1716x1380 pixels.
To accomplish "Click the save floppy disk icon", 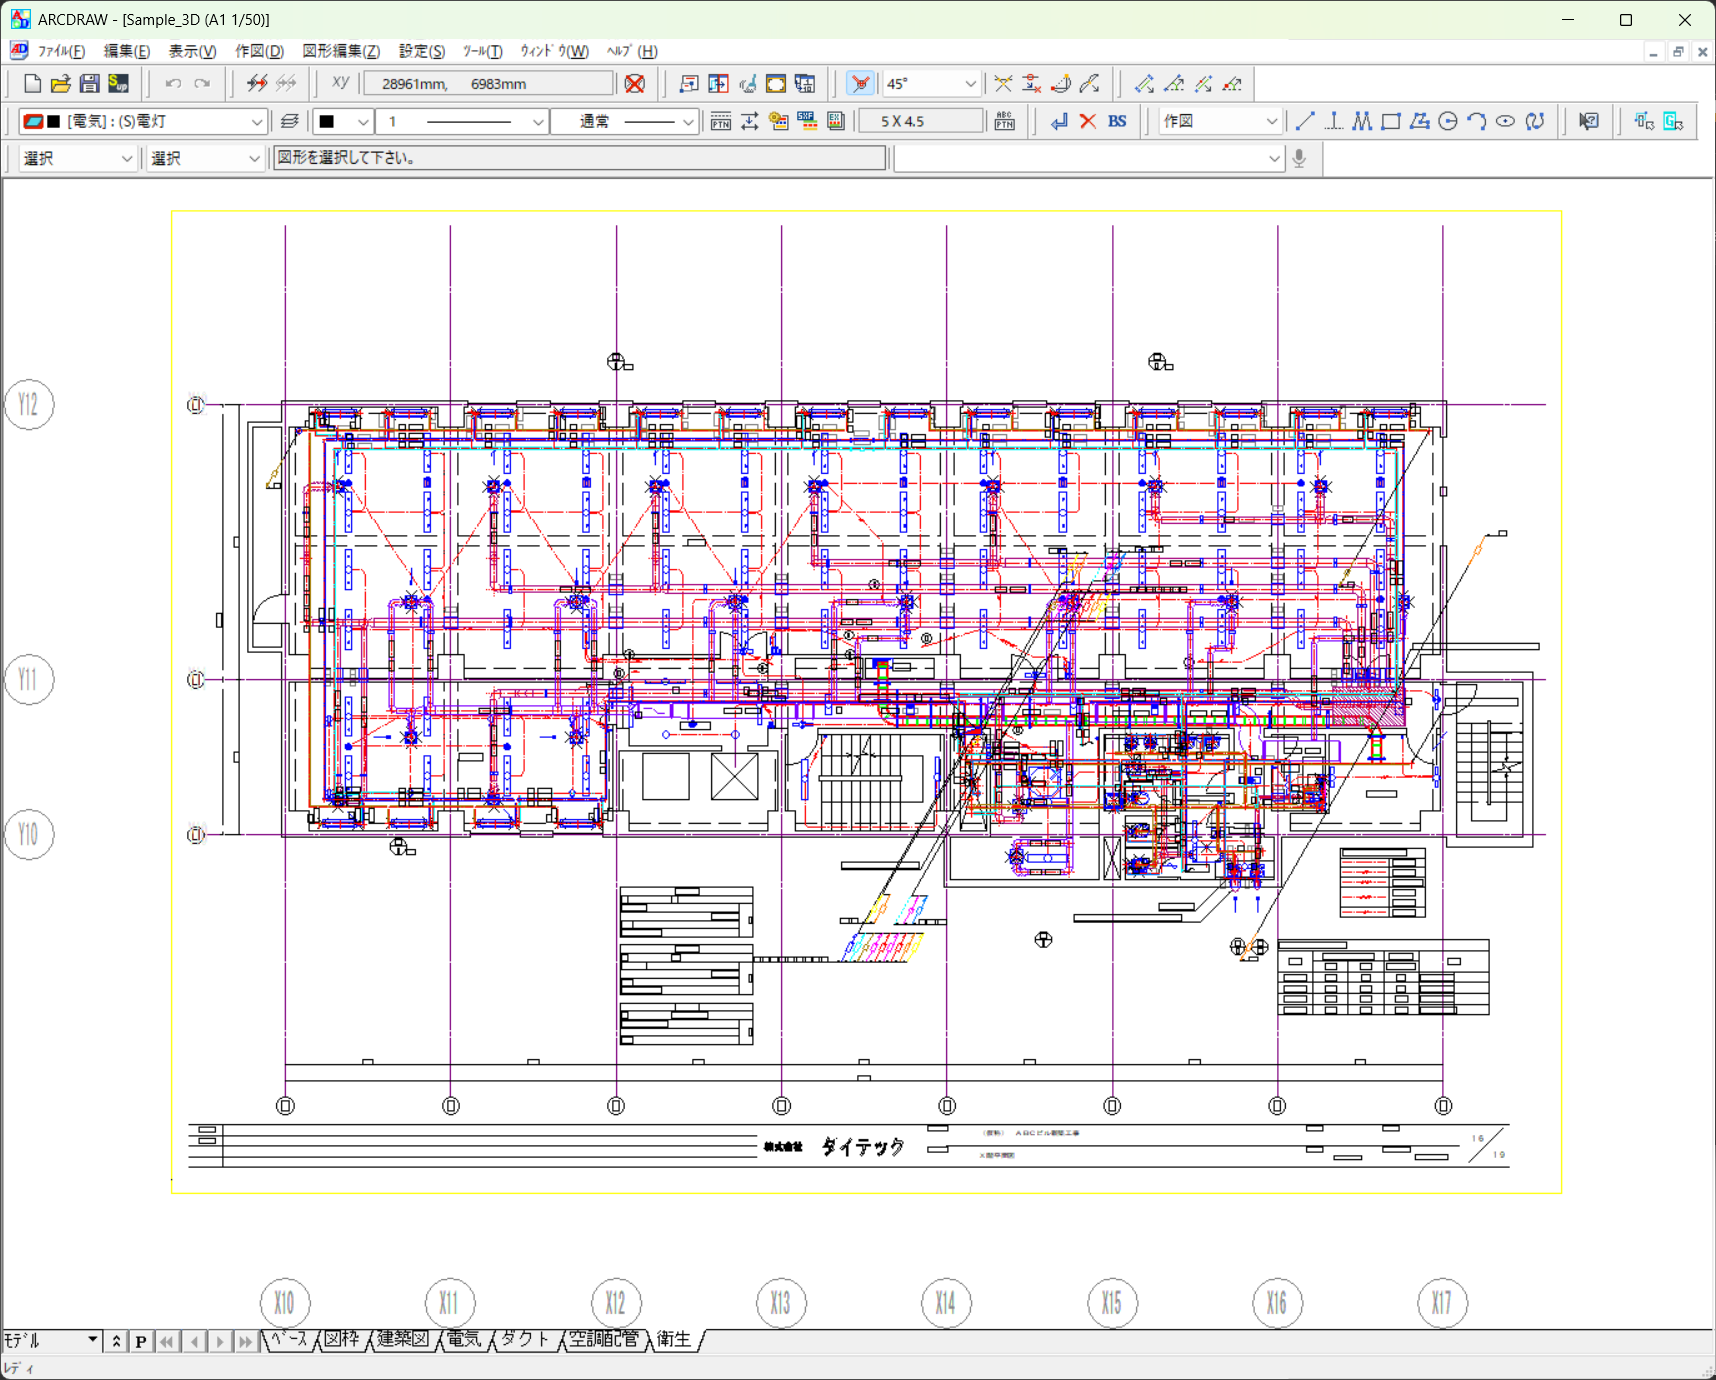I will point(89,84).
